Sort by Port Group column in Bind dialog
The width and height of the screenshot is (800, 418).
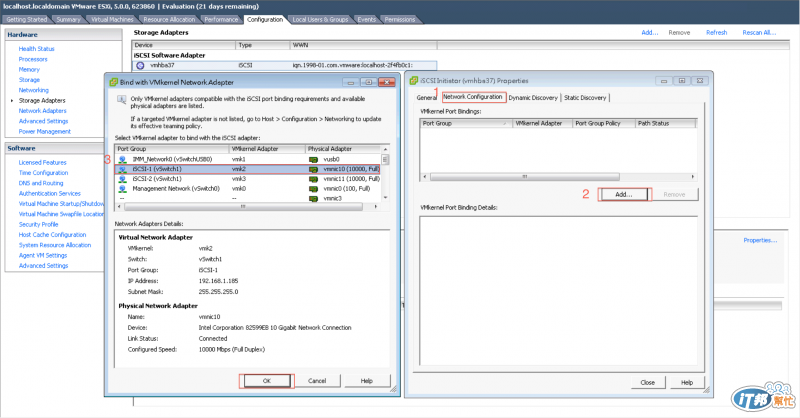pyautogui.click(x=172, y=149)
